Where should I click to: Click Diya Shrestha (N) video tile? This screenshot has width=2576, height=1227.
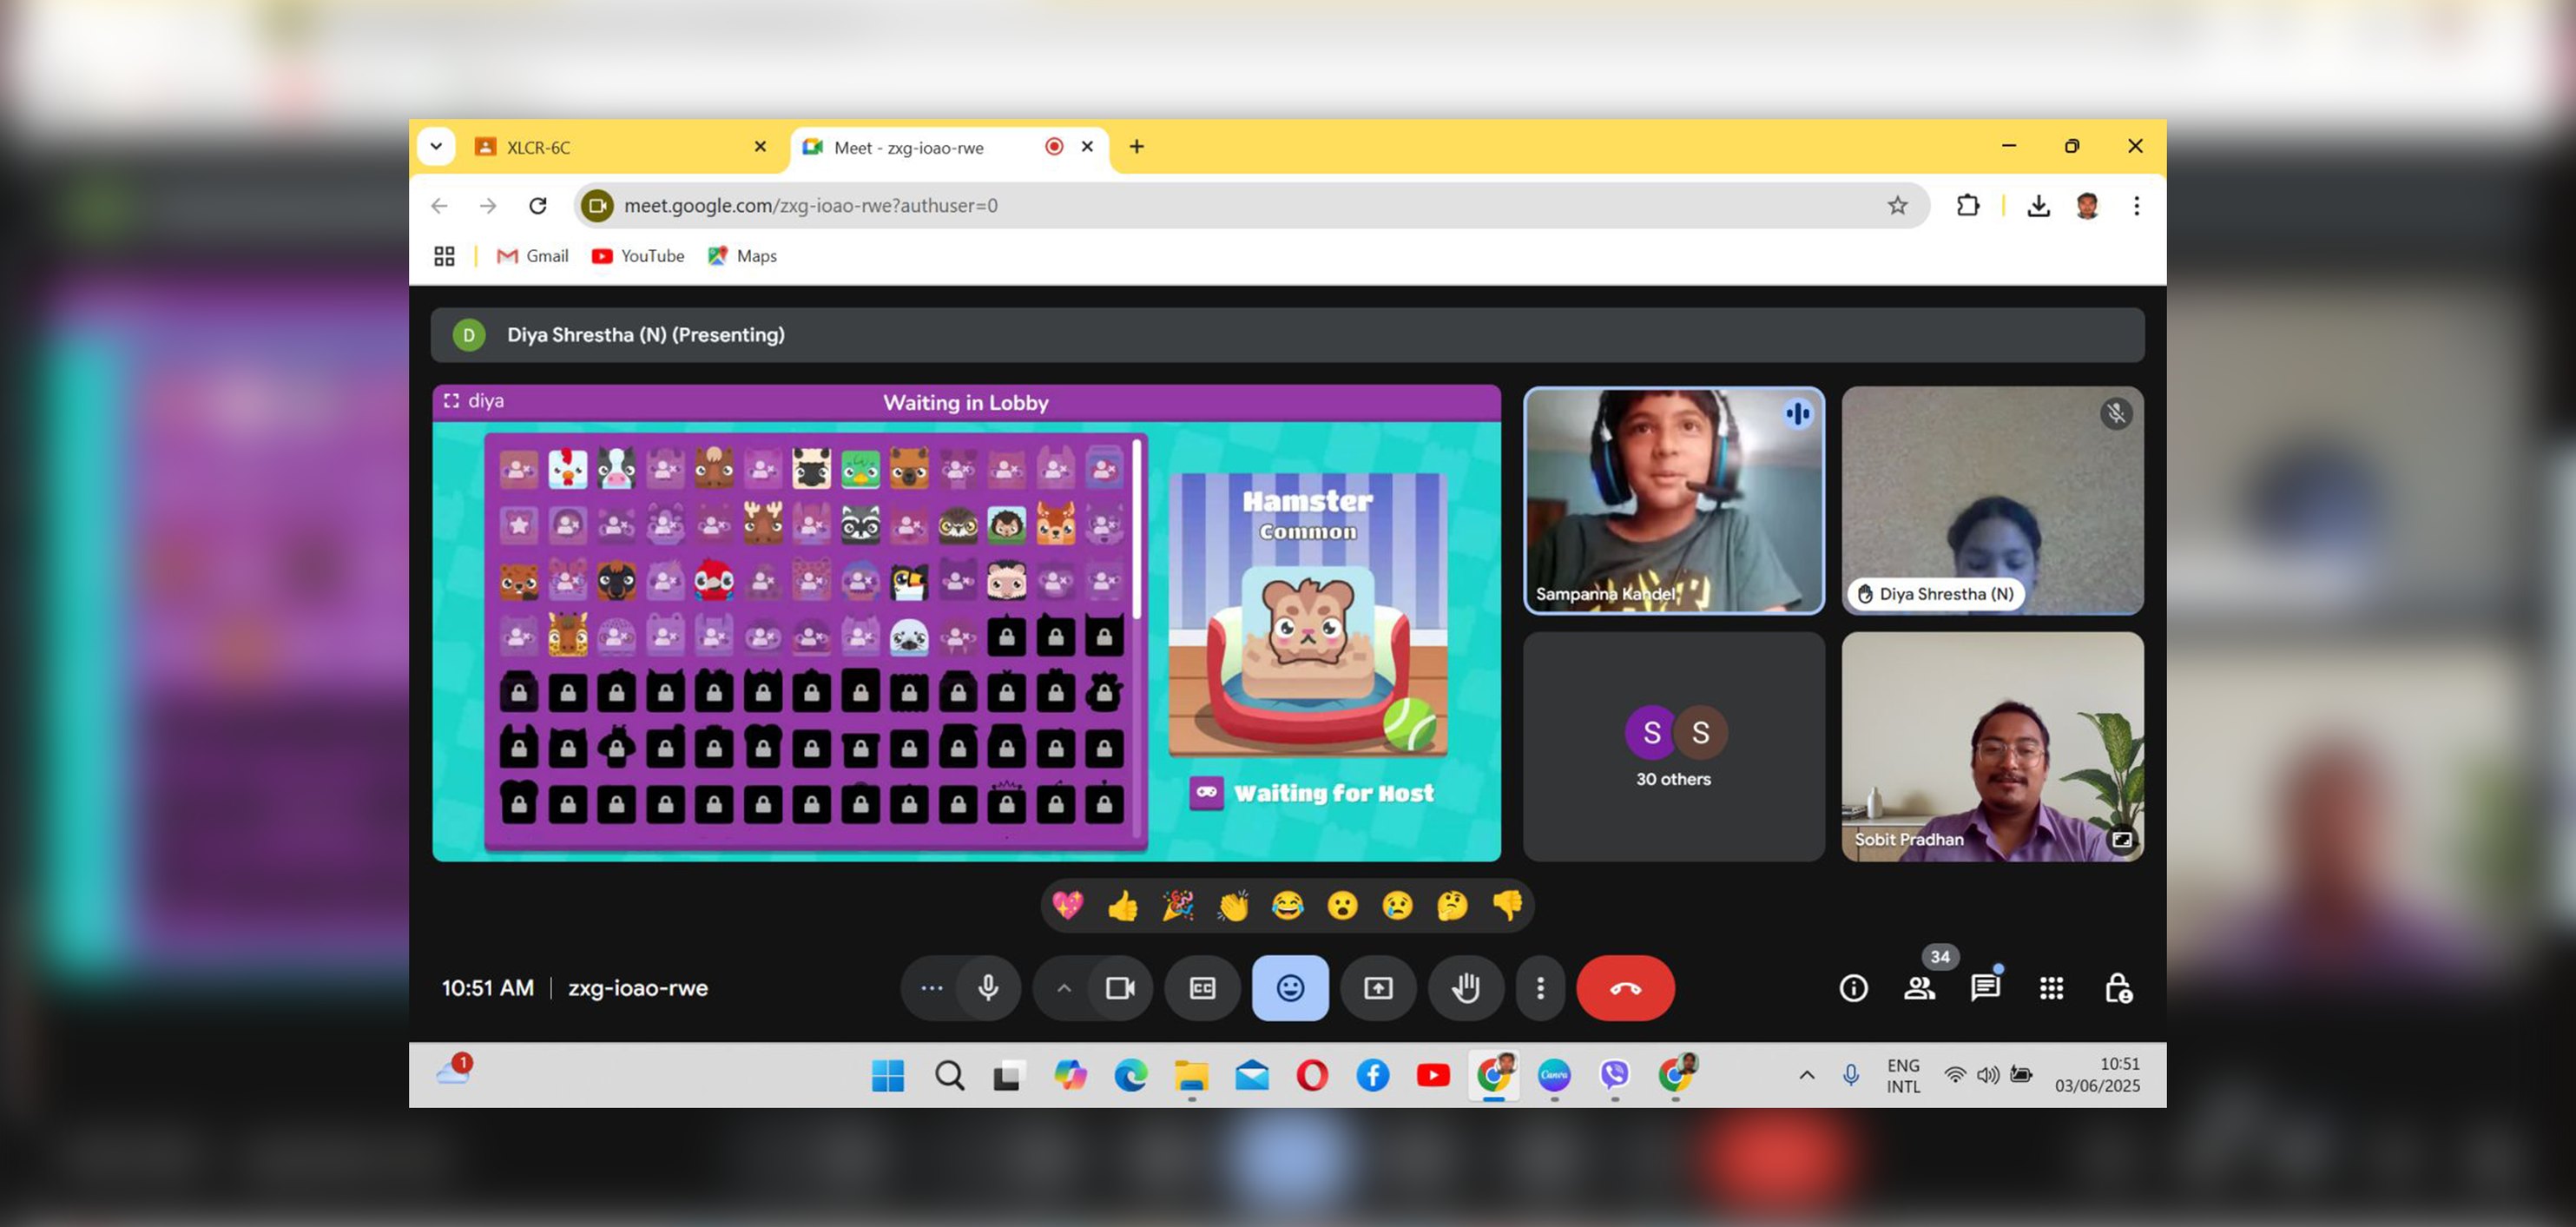[x=1992, y=500]
